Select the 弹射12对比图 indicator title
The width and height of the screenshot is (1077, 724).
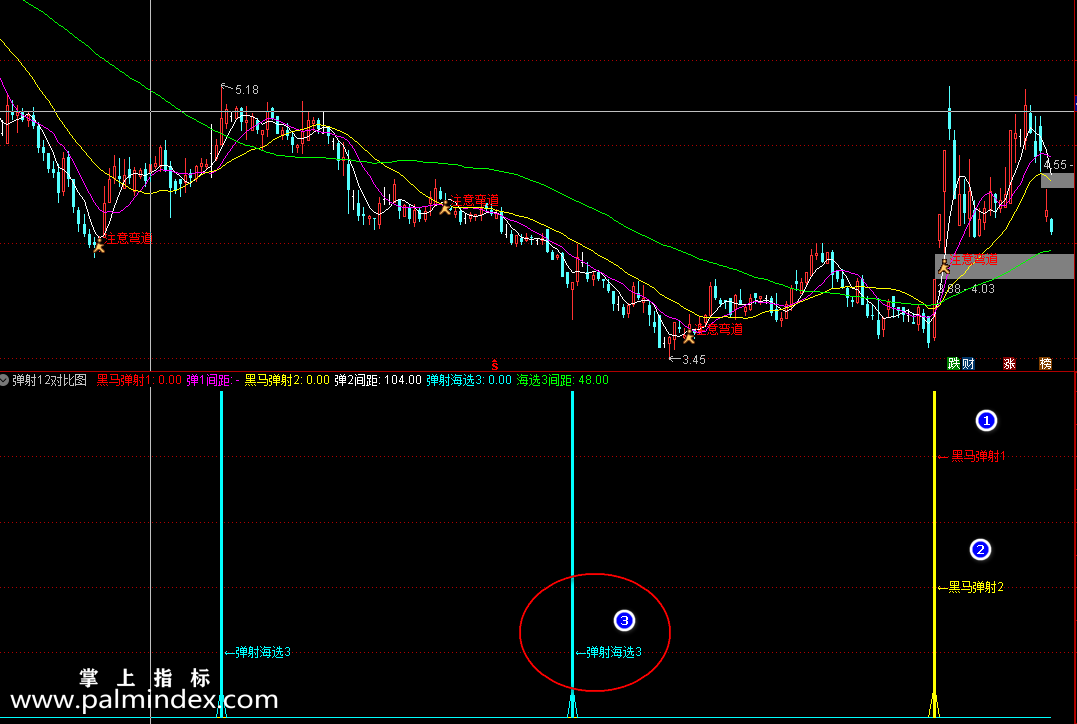[x=49, y=380]
